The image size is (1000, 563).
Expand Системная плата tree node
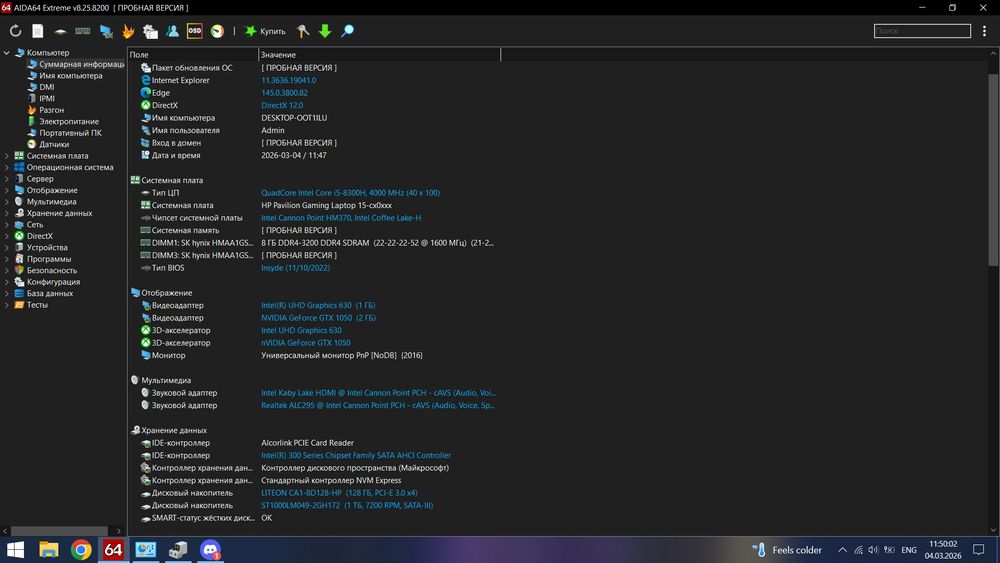(6, 156)
